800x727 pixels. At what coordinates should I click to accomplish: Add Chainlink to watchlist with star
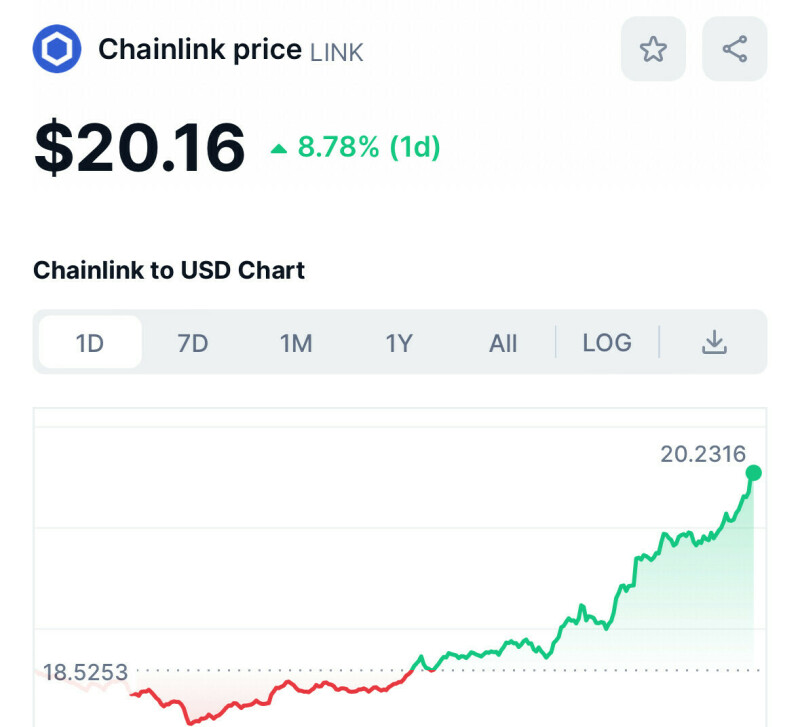coord(653,49)
